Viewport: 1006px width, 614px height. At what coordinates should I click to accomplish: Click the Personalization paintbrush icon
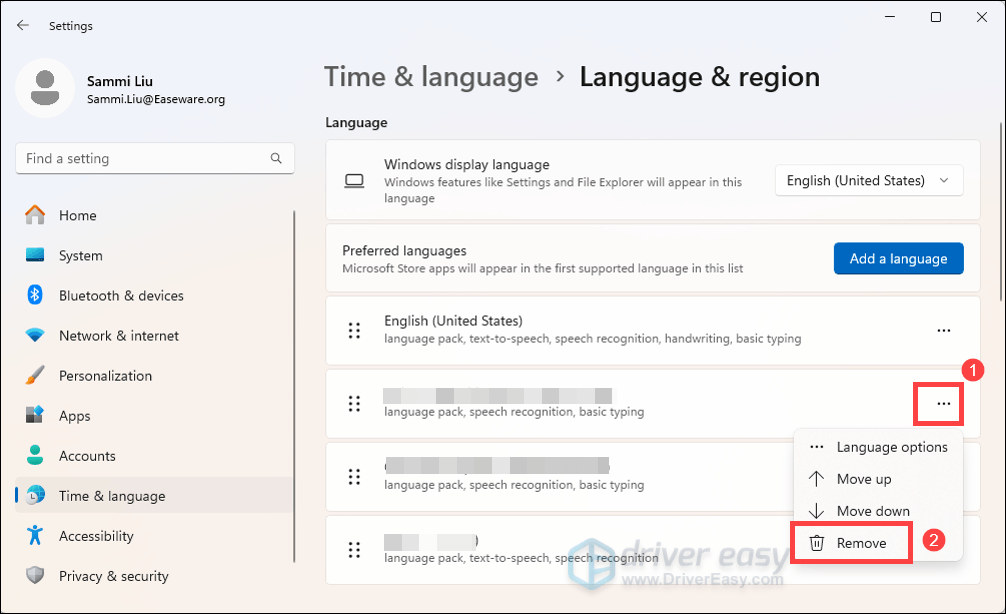(x=36, y=375)
